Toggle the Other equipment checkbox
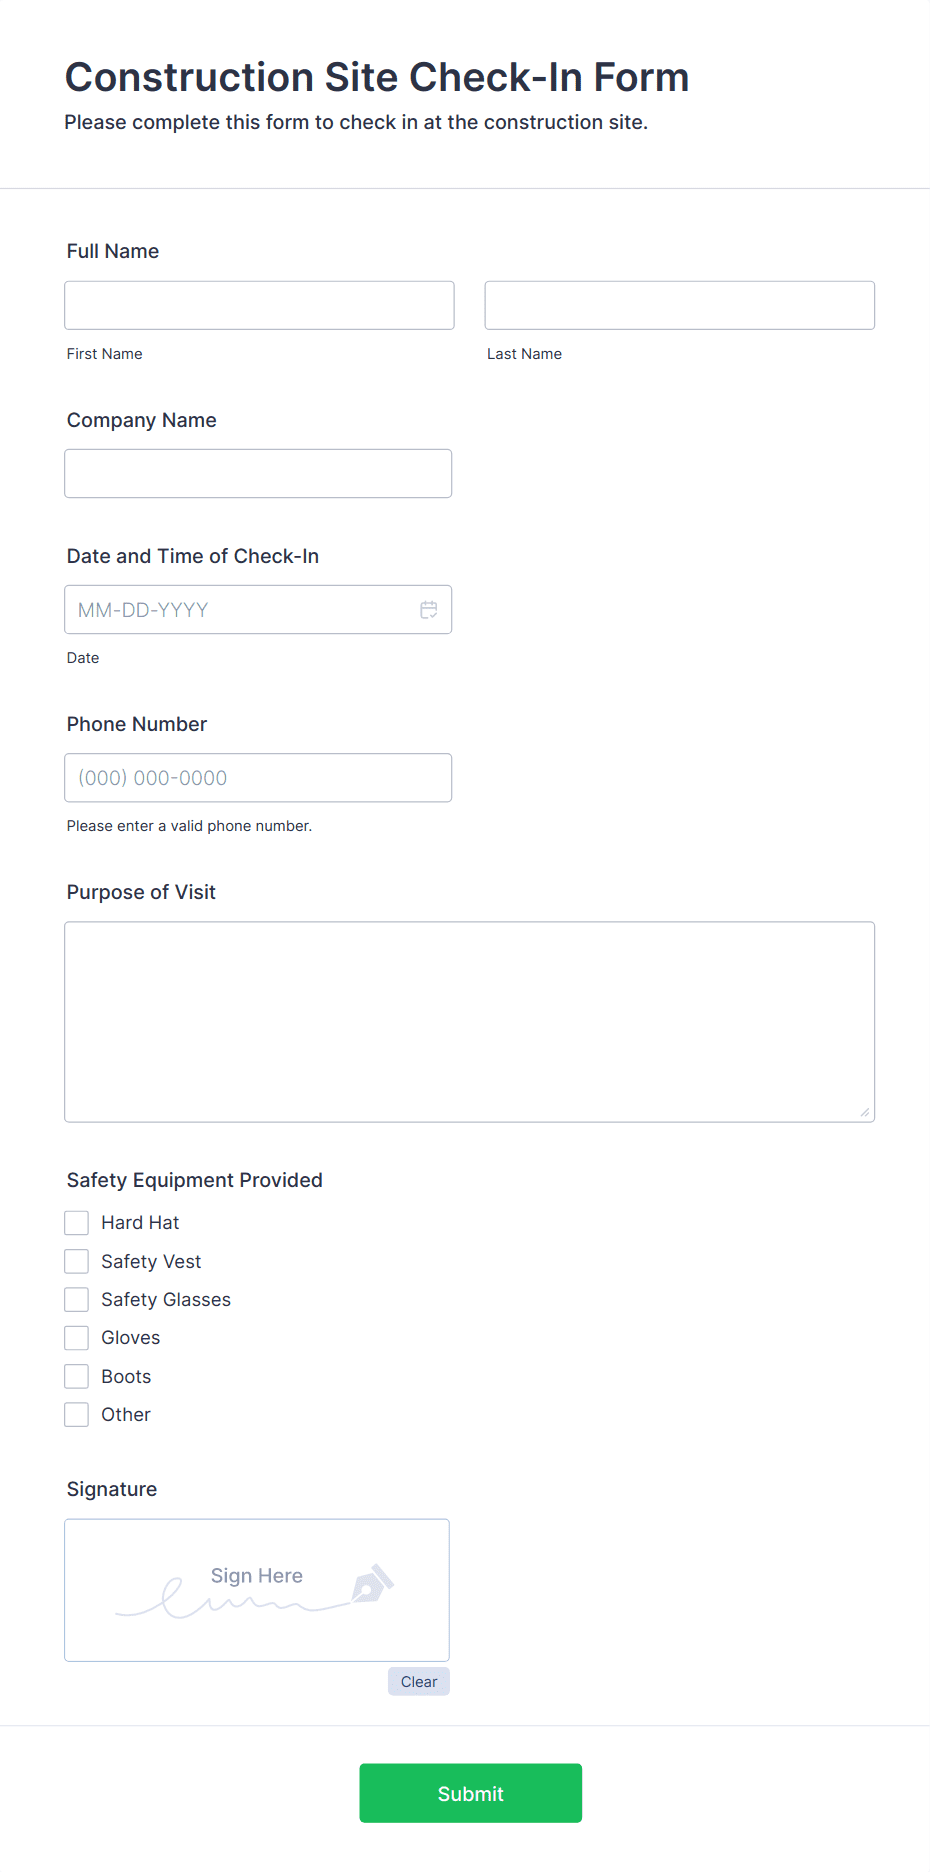The width and height of the screenshot is (930, 1872). [x=77, y=1415]
